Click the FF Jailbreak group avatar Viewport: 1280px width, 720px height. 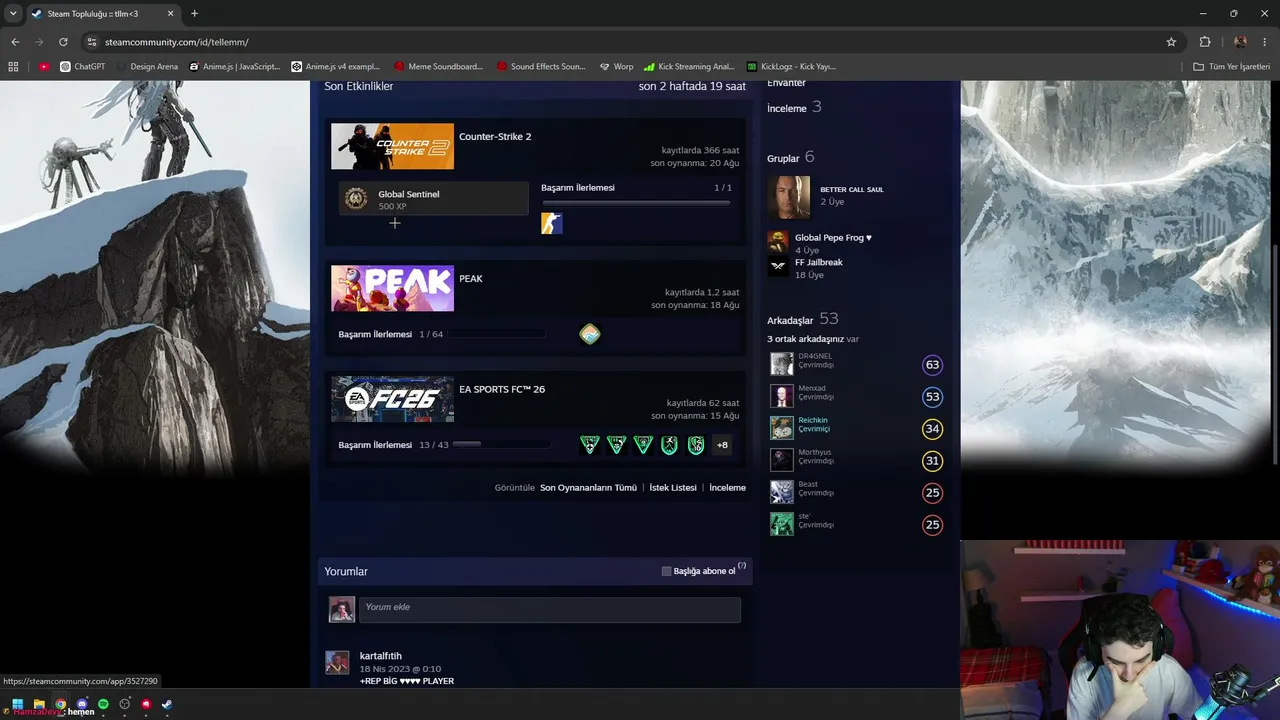pos(778,267)
